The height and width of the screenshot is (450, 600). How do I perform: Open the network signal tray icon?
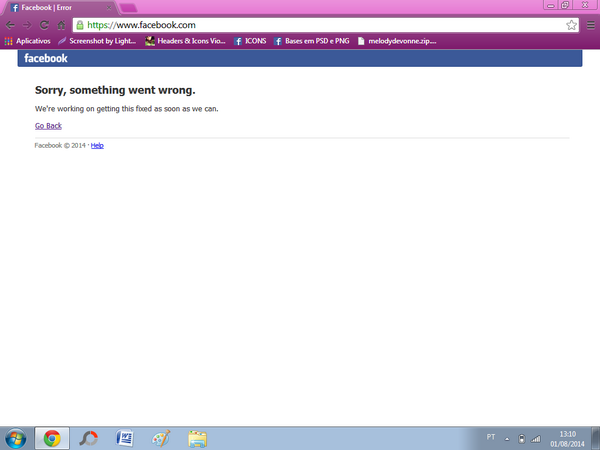click(x=536, y=439)
